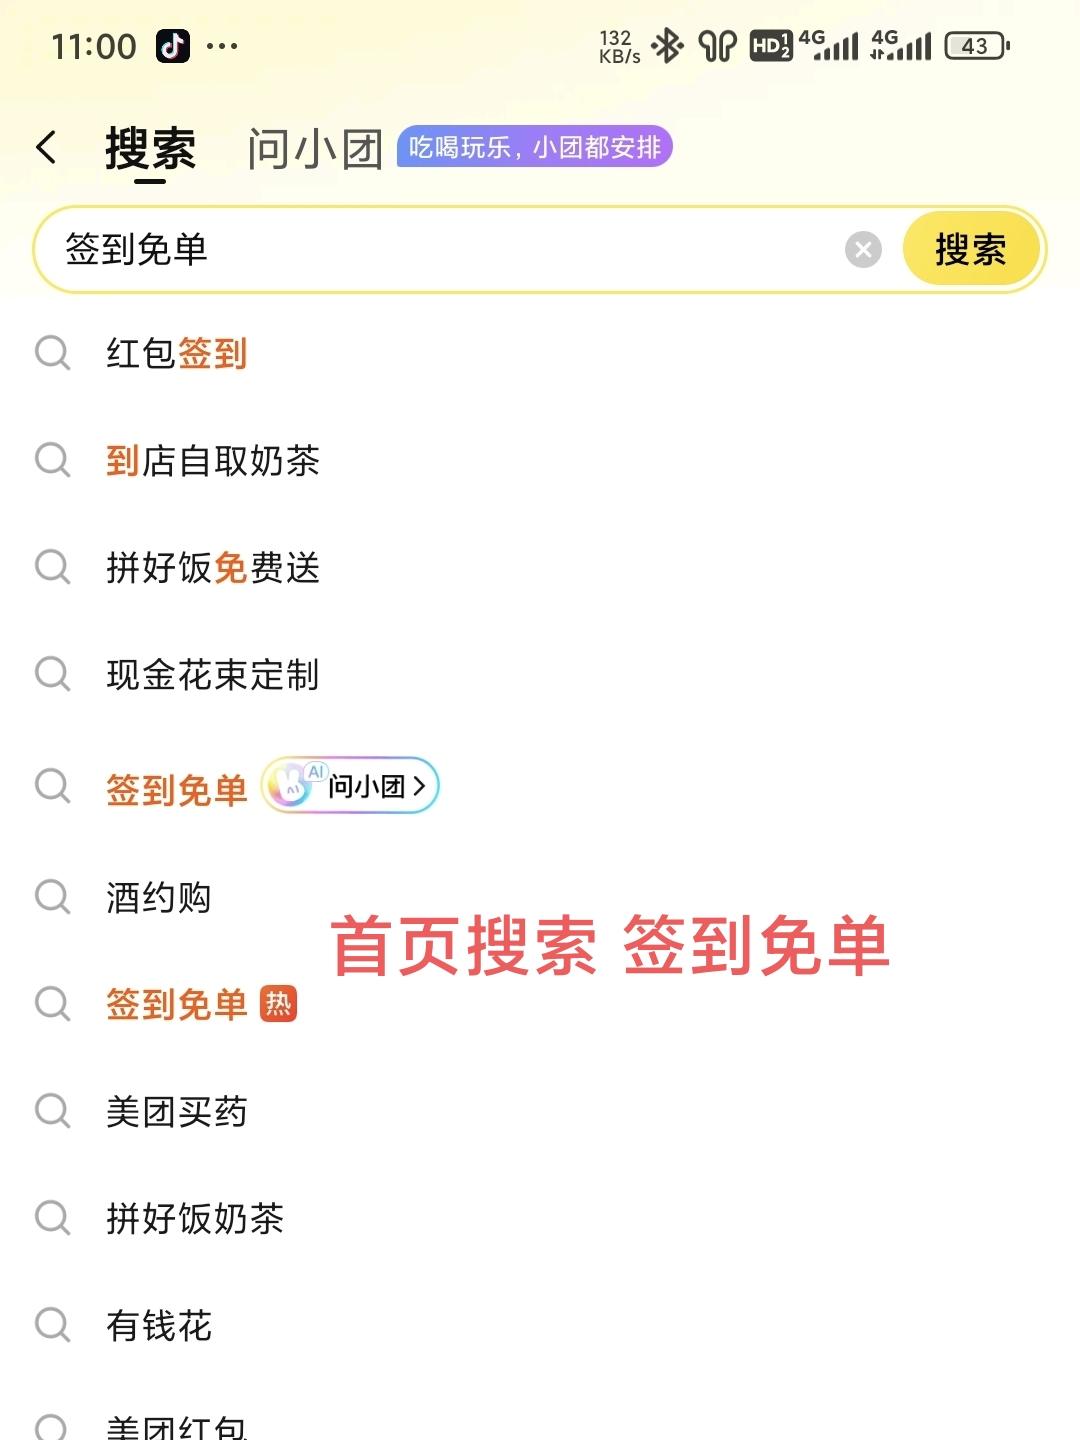Open the TikTok notification icon in status bar
The image size is (1080, 1440).
pyautogui.click(x=172, y=46)
